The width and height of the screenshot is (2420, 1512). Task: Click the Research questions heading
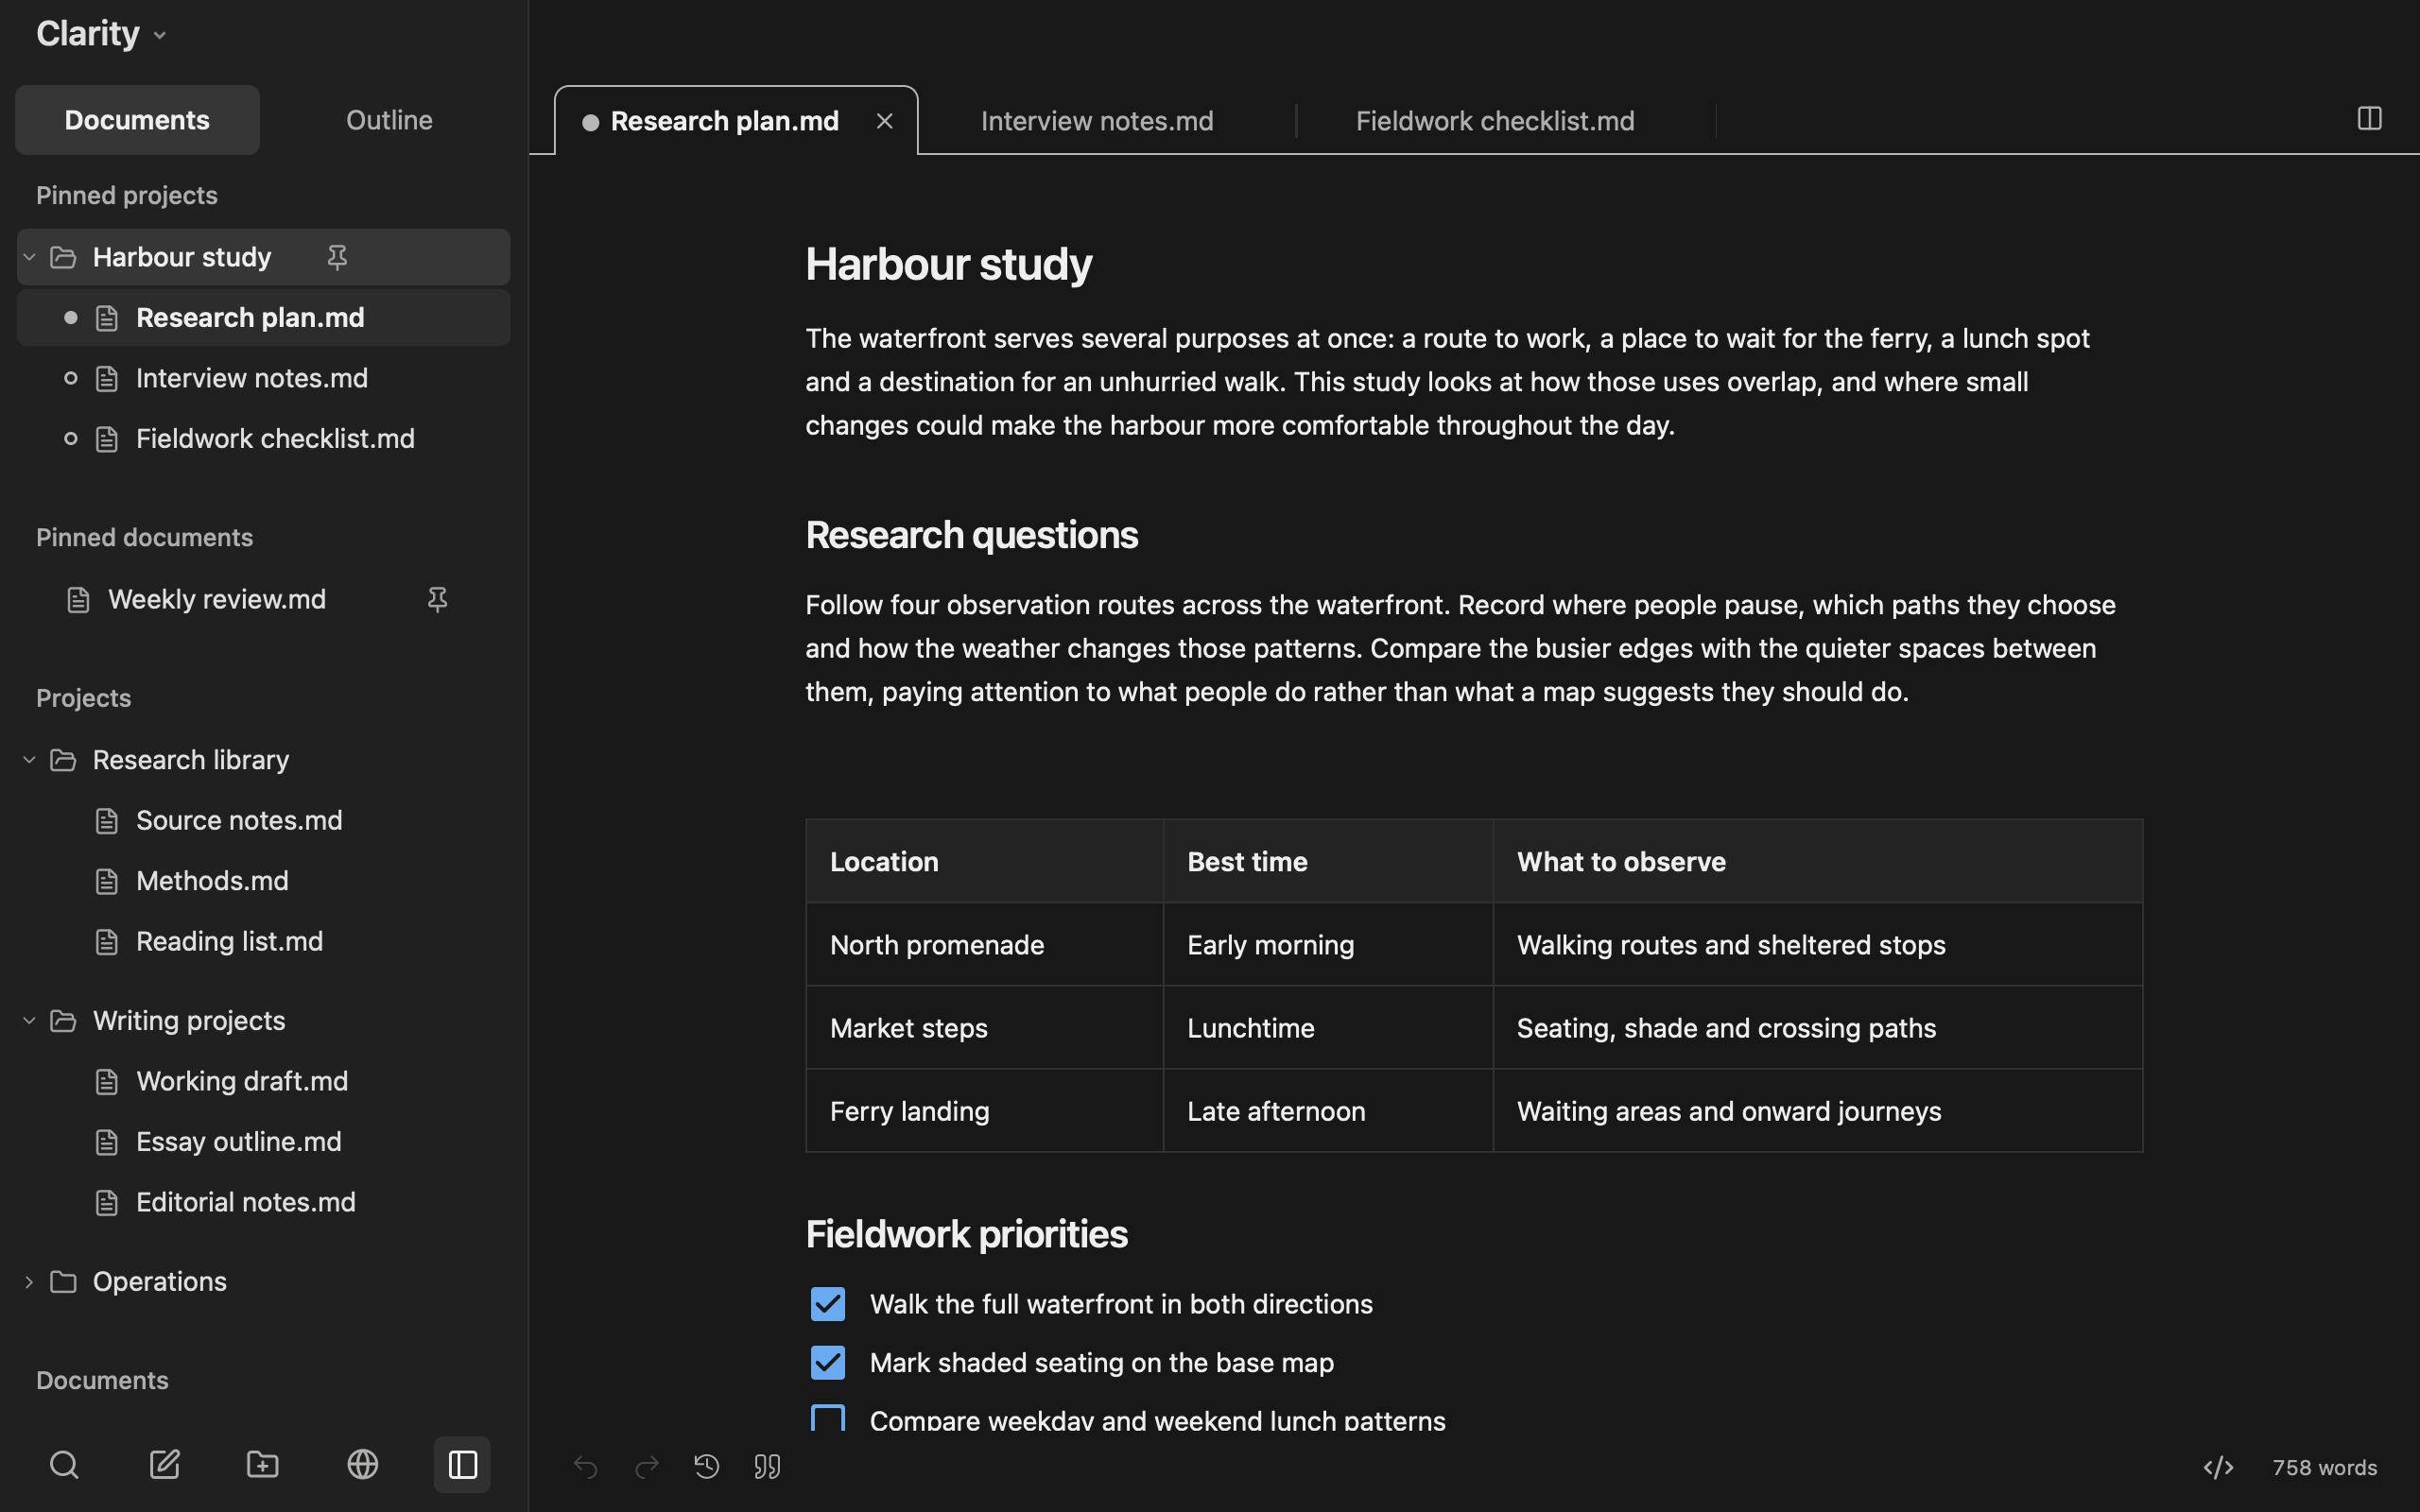pos(971,535)
